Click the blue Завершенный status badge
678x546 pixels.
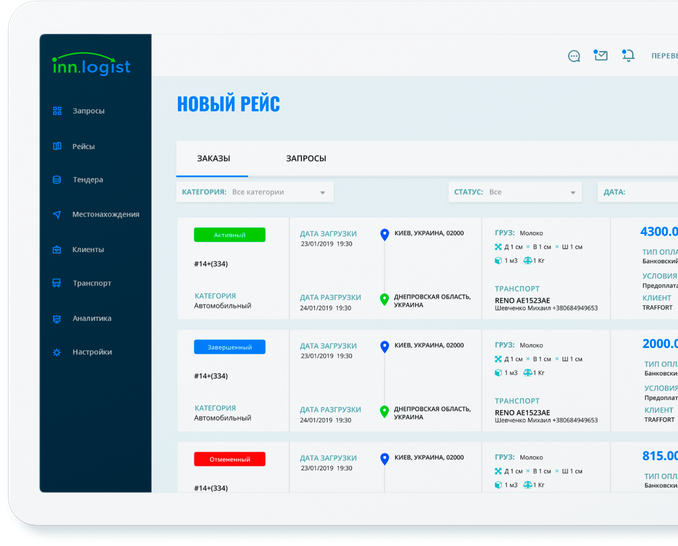(230, 347)
